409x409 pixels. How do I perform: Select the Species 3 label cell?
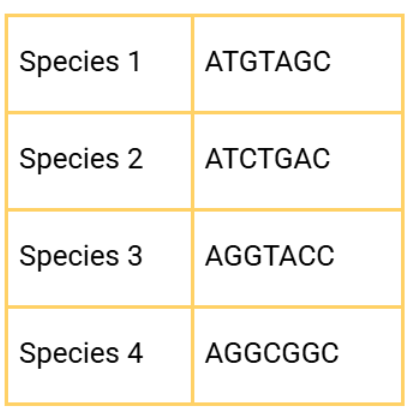[99, 258]
